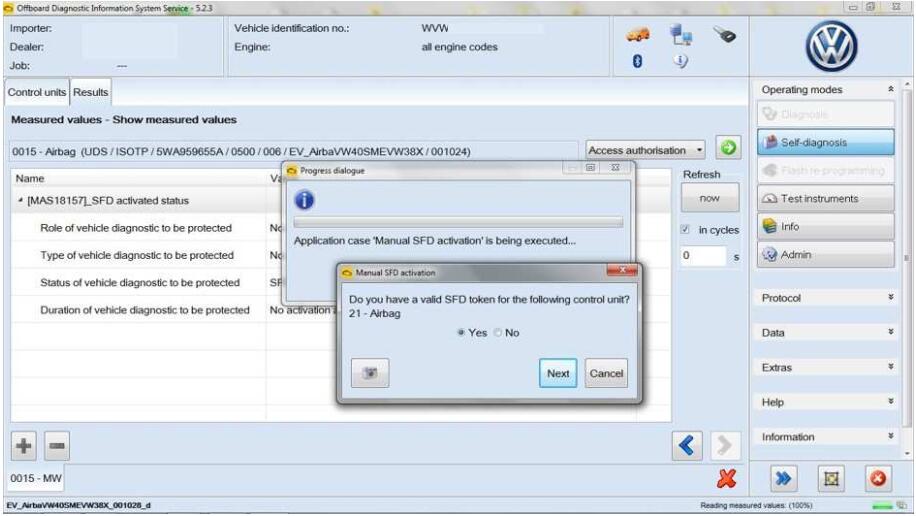Screen dimensions: 916x516
Task: Switch to the Results tab
Action: (91, 92)
